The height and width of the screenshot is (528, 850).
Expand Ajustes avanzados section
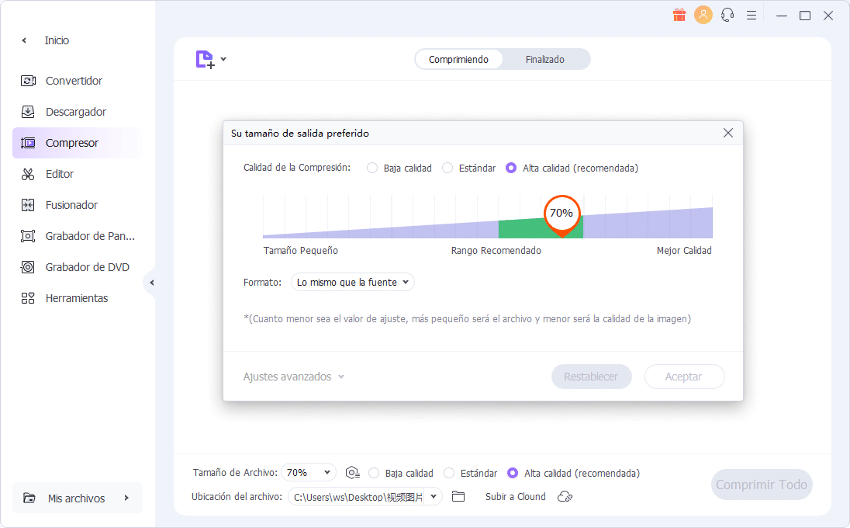point(293,377)
